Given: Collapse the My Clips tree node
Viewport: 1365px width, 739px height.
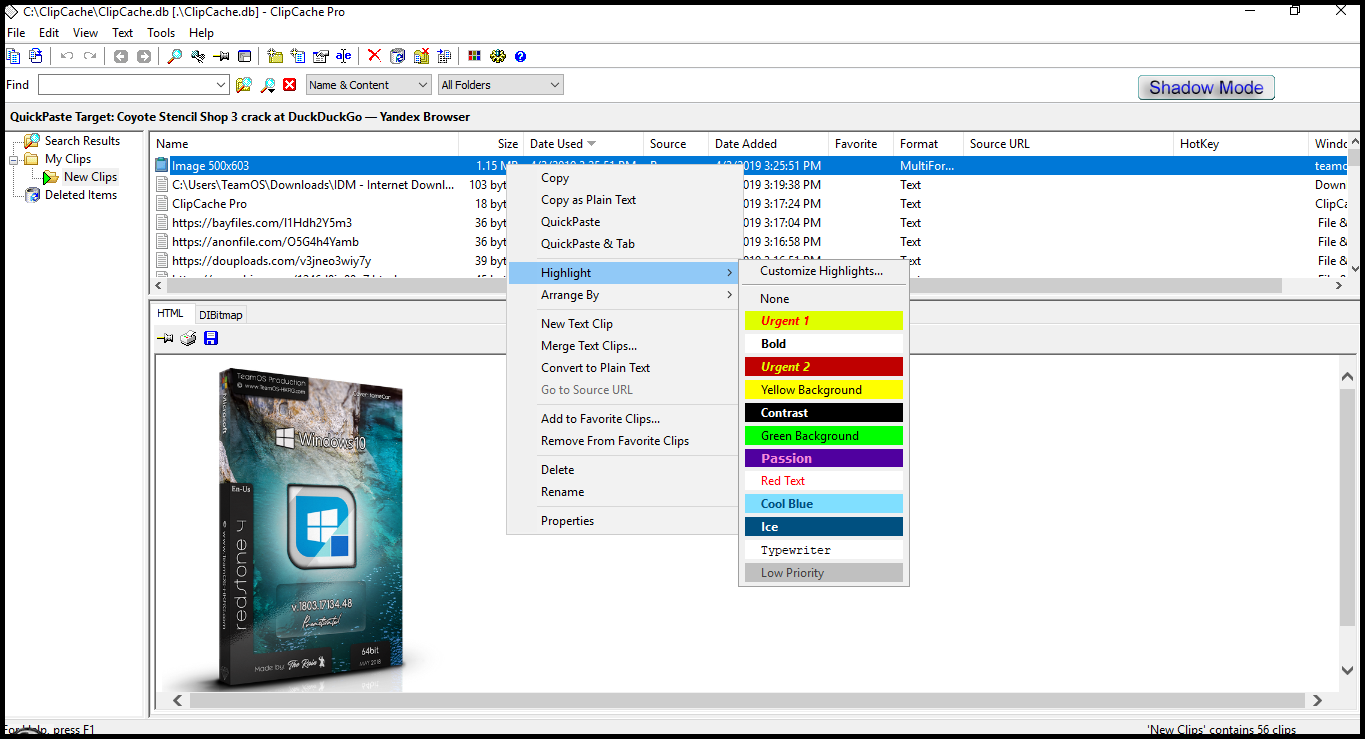Looking at the screenshot, I should tap(14, 159).
